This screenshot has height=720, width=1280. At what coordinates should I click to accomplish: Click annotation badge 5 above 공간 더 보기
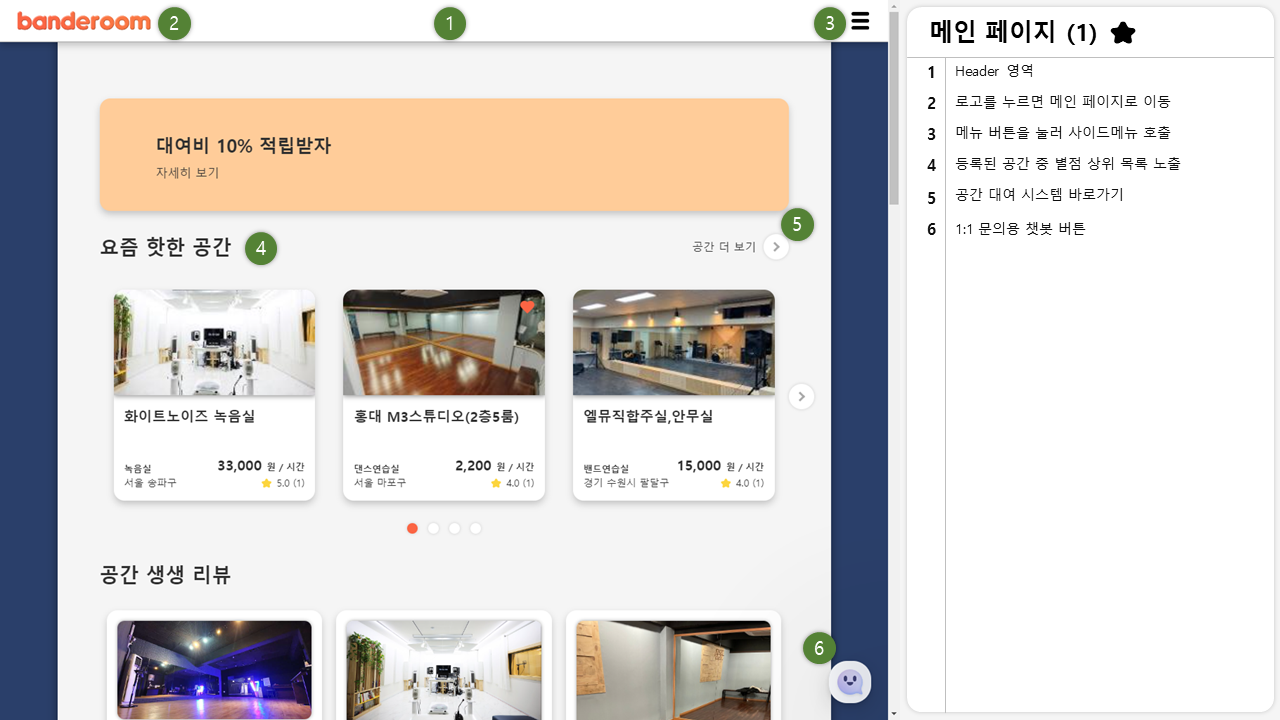795,223
